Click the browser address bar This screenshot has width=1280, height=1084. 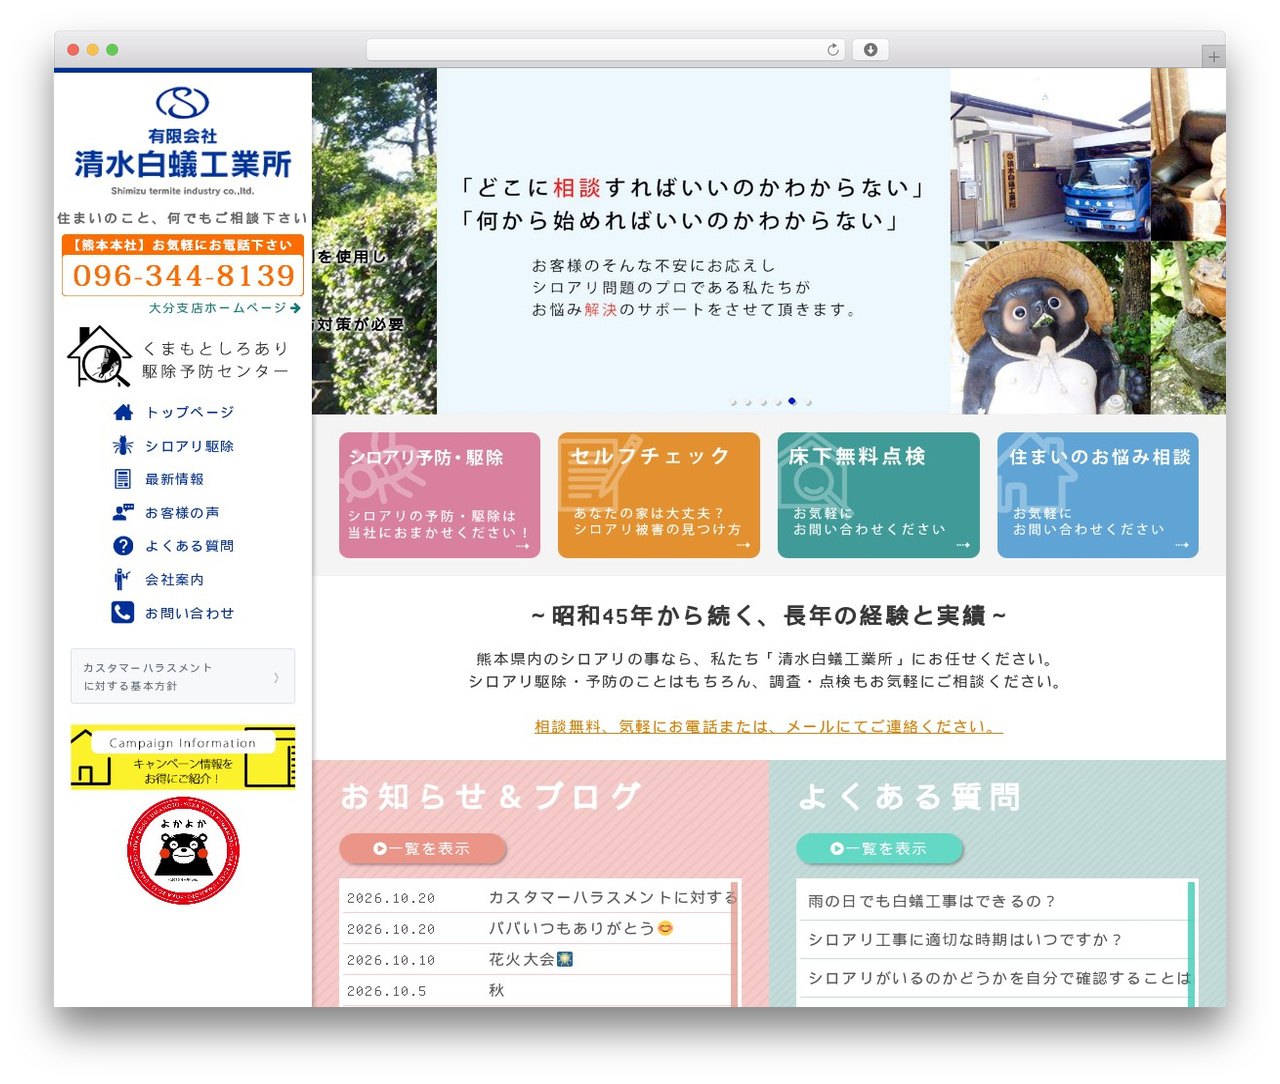click(x=606, y=50)
